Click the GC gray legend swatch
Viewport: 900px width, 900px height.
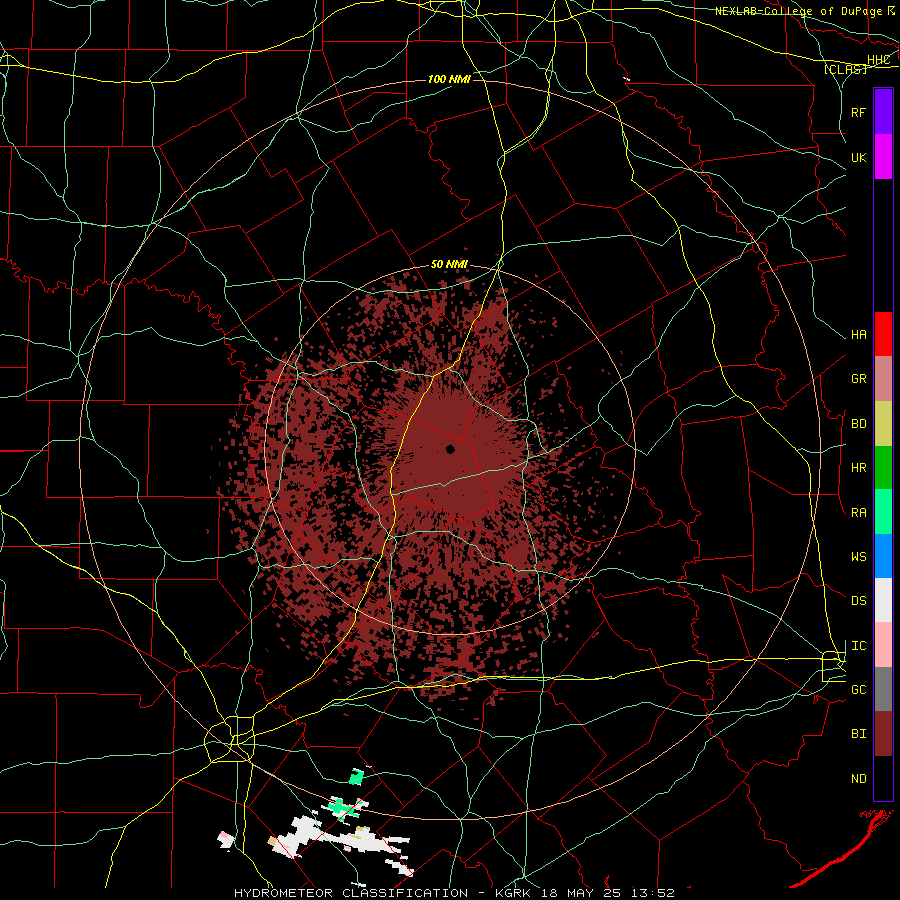(x=883, y=689)
